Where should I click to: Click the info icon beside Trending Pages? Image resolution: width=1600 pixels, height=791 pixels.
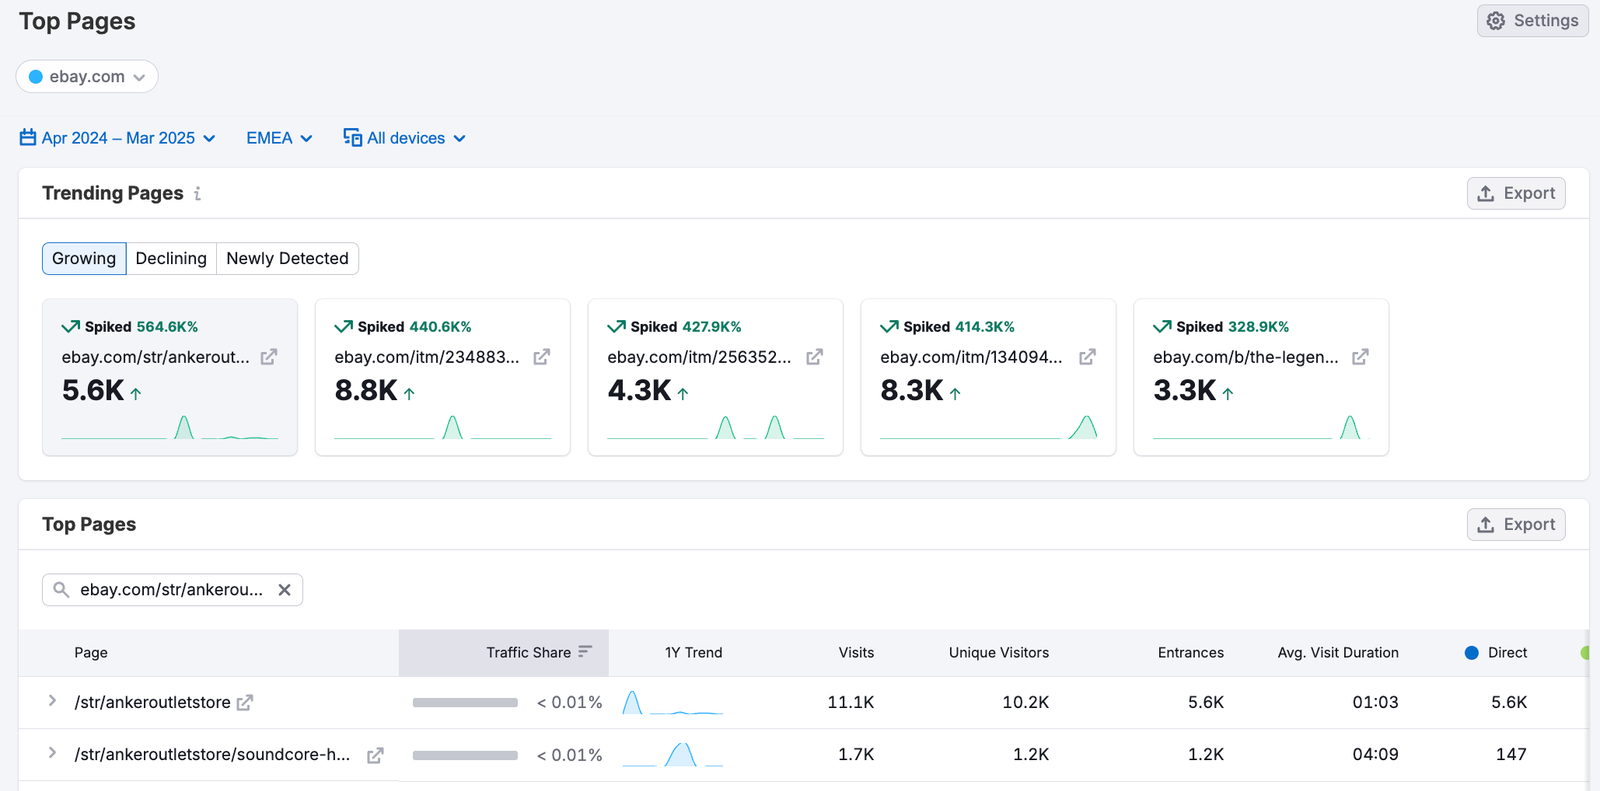click(198, 194)
